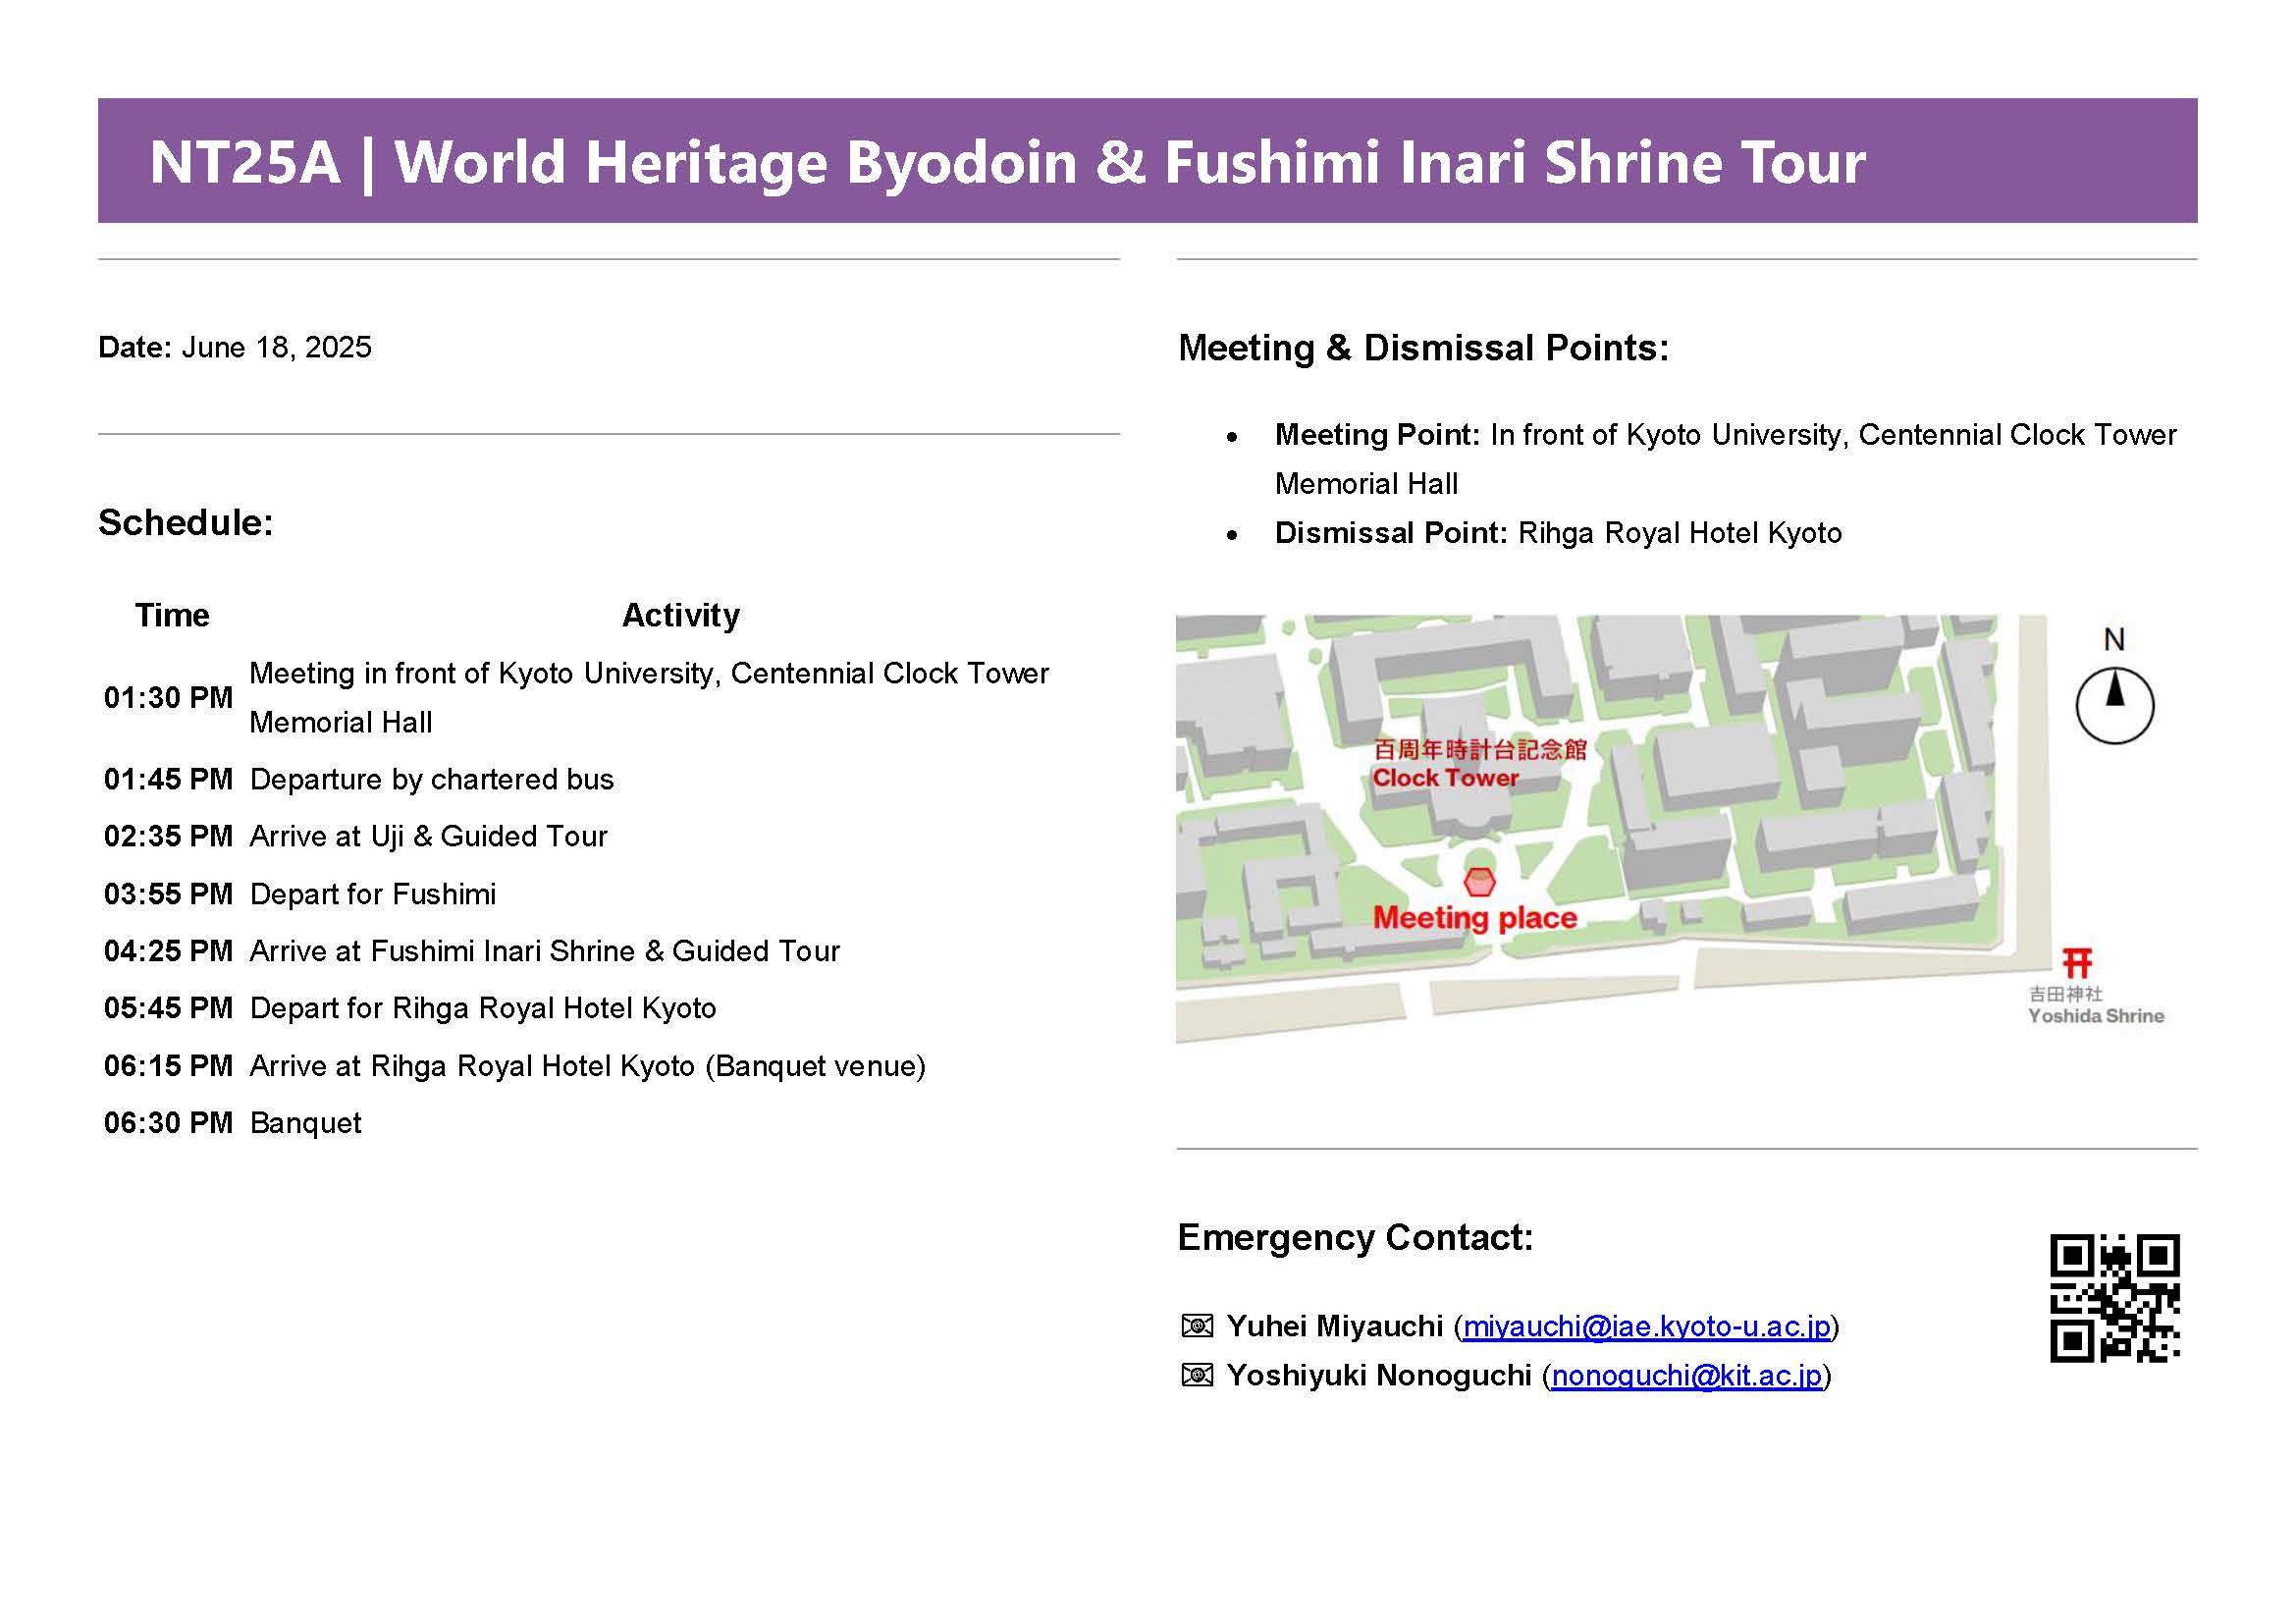Click the name 'Yoshiyuki Nonoguchi'
Screen dimensions: 2296x1624
[x=1379, y=1375]
